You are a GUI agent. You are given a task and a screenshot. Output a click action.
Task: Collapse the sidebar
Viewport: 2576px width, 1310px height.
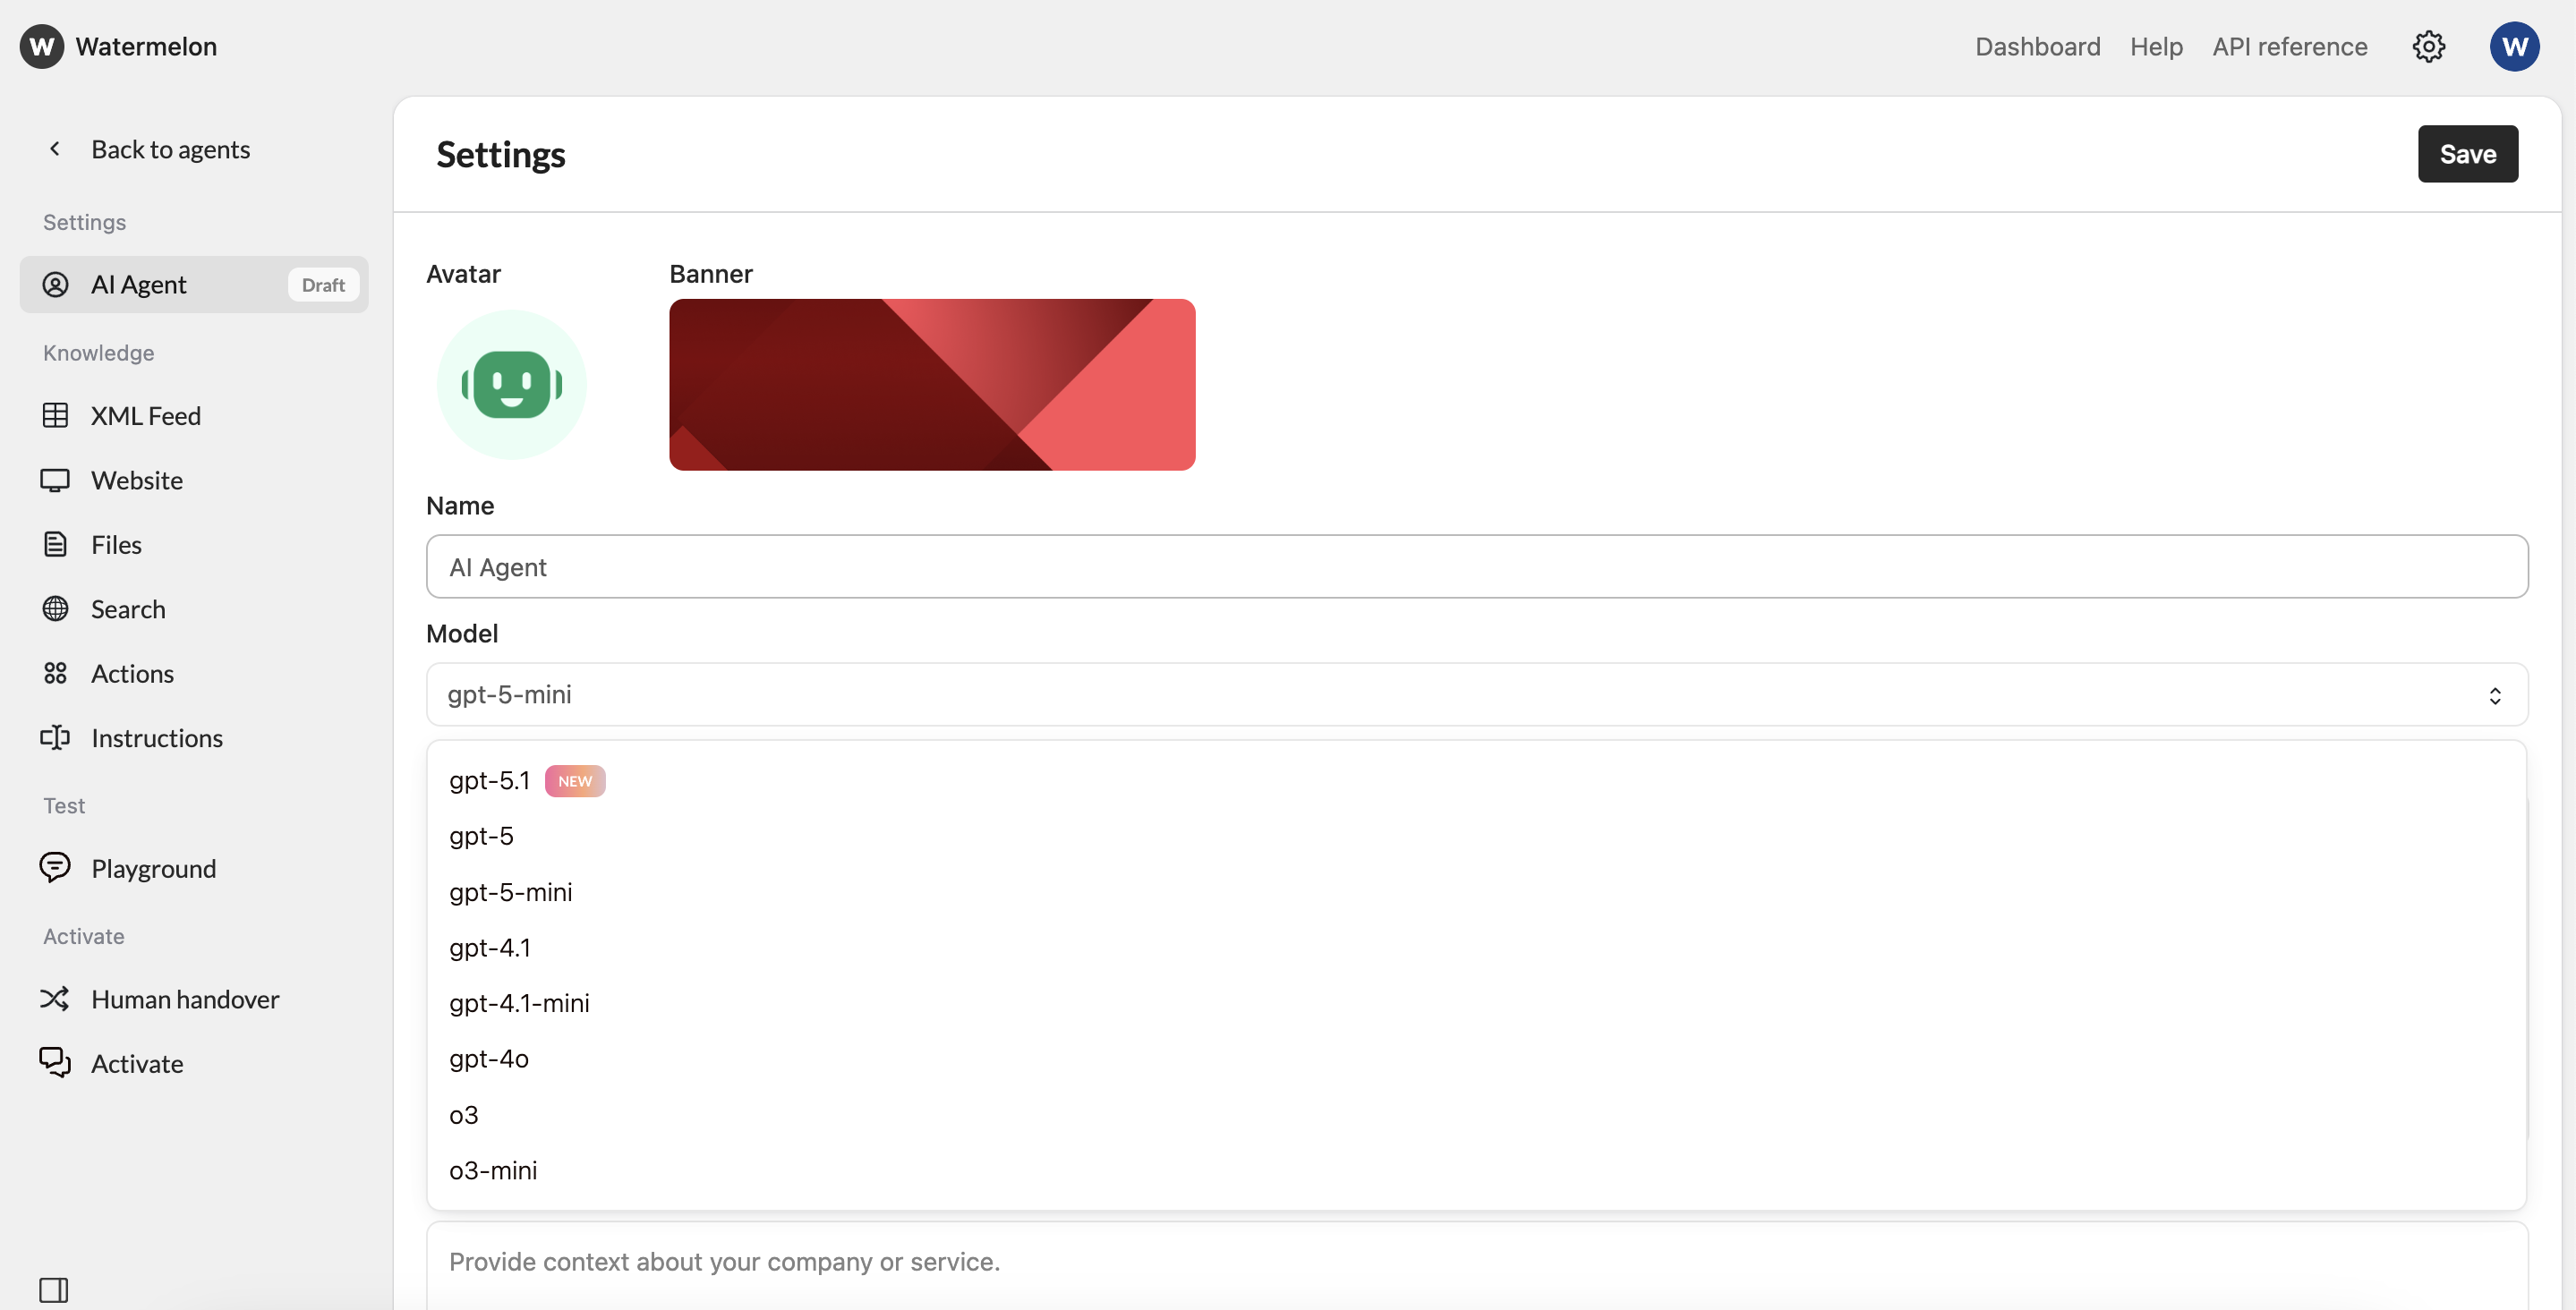(54, 1290)
